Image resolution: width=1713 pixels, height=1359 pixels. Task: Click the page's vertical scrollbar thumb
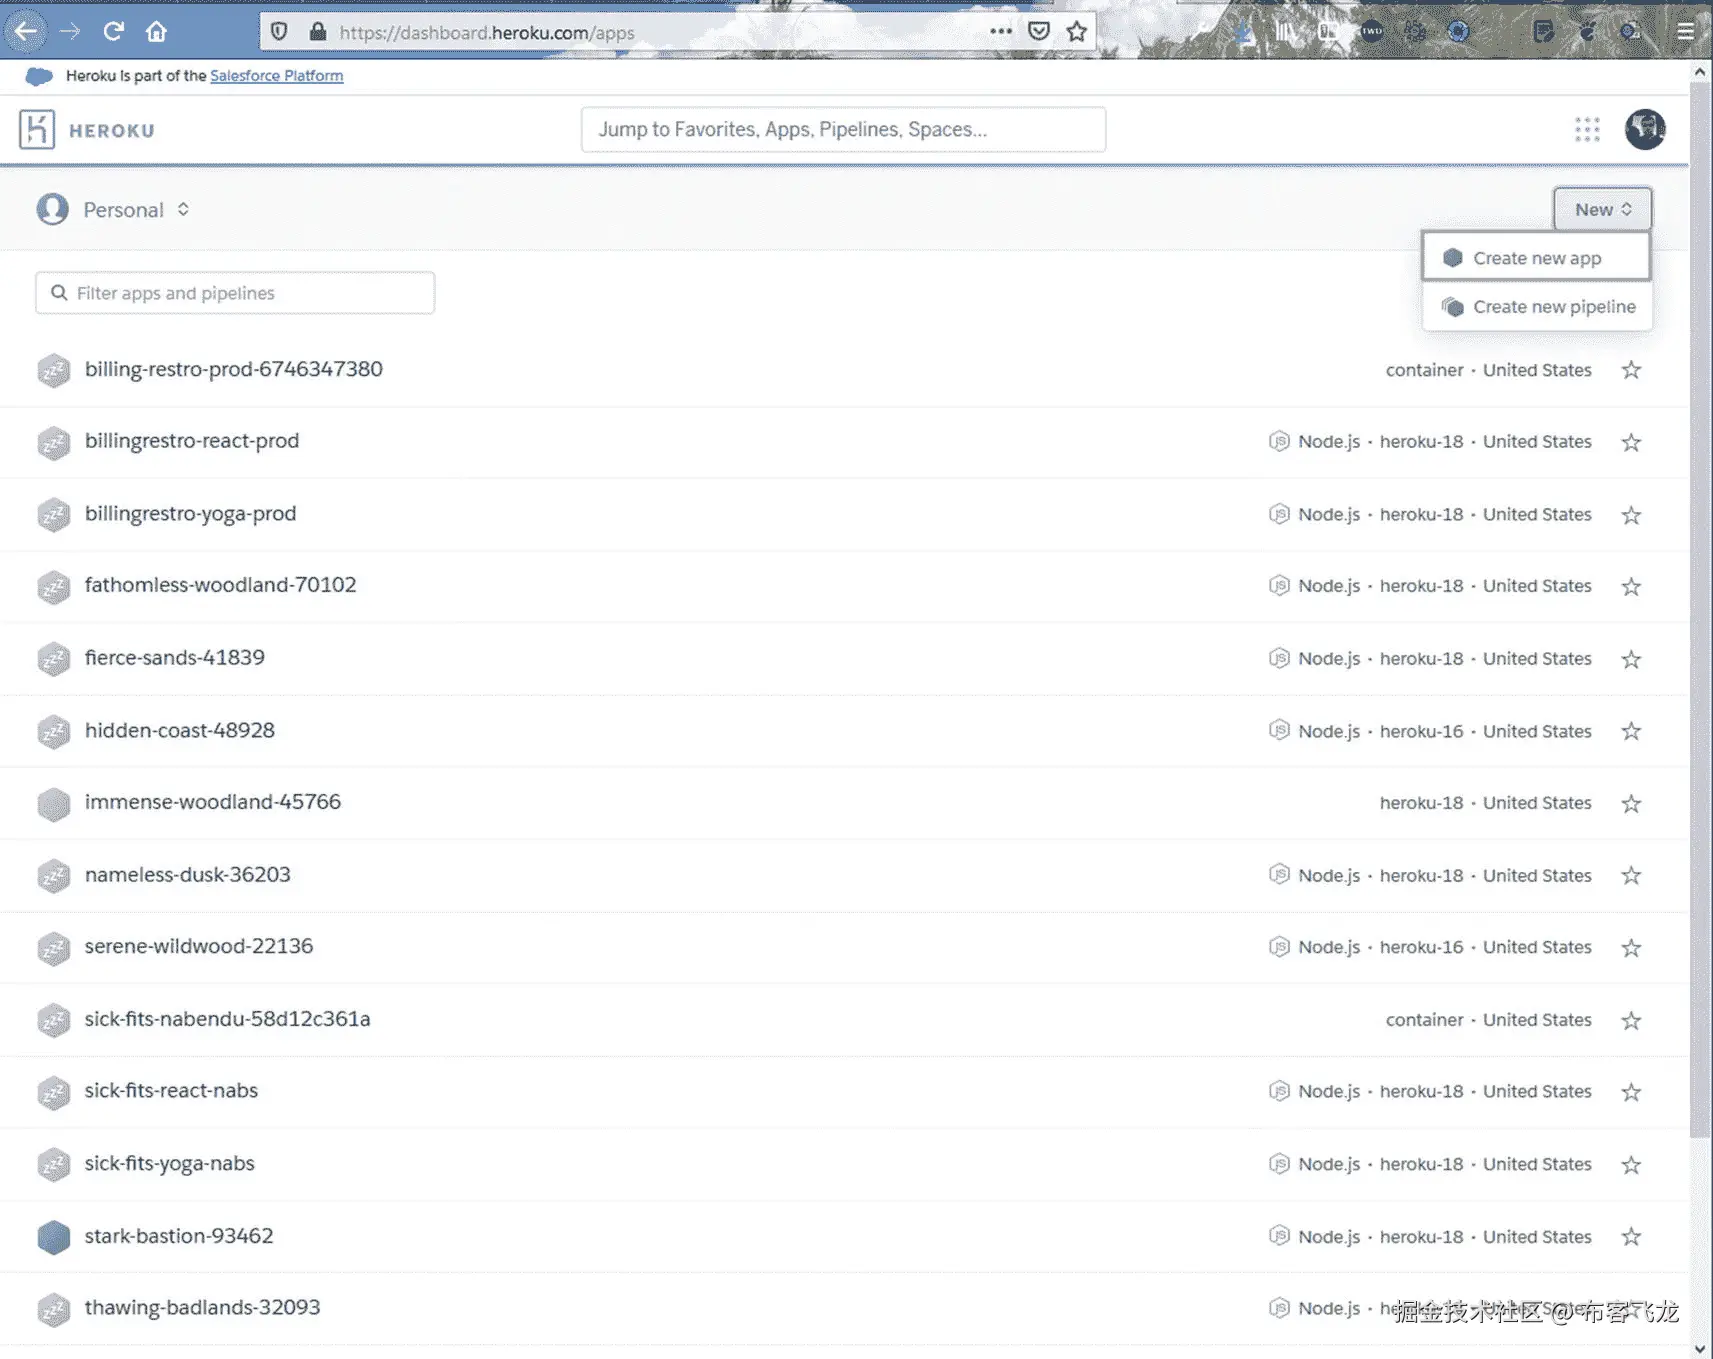(x=1699, y=610)
